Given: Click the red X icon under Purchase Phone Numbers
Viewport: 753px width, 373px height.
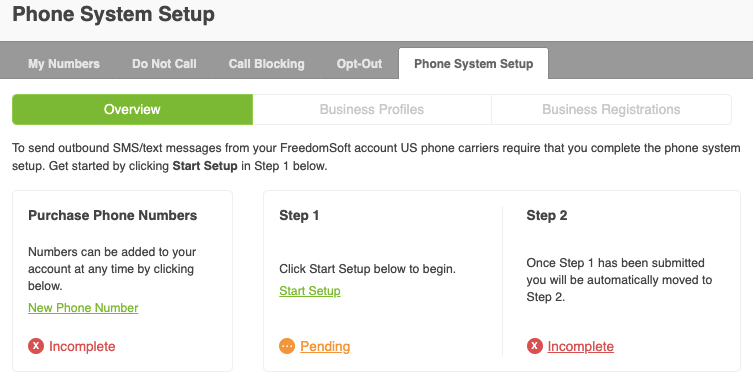Looking at the screenshot, I should click(36, 346).
